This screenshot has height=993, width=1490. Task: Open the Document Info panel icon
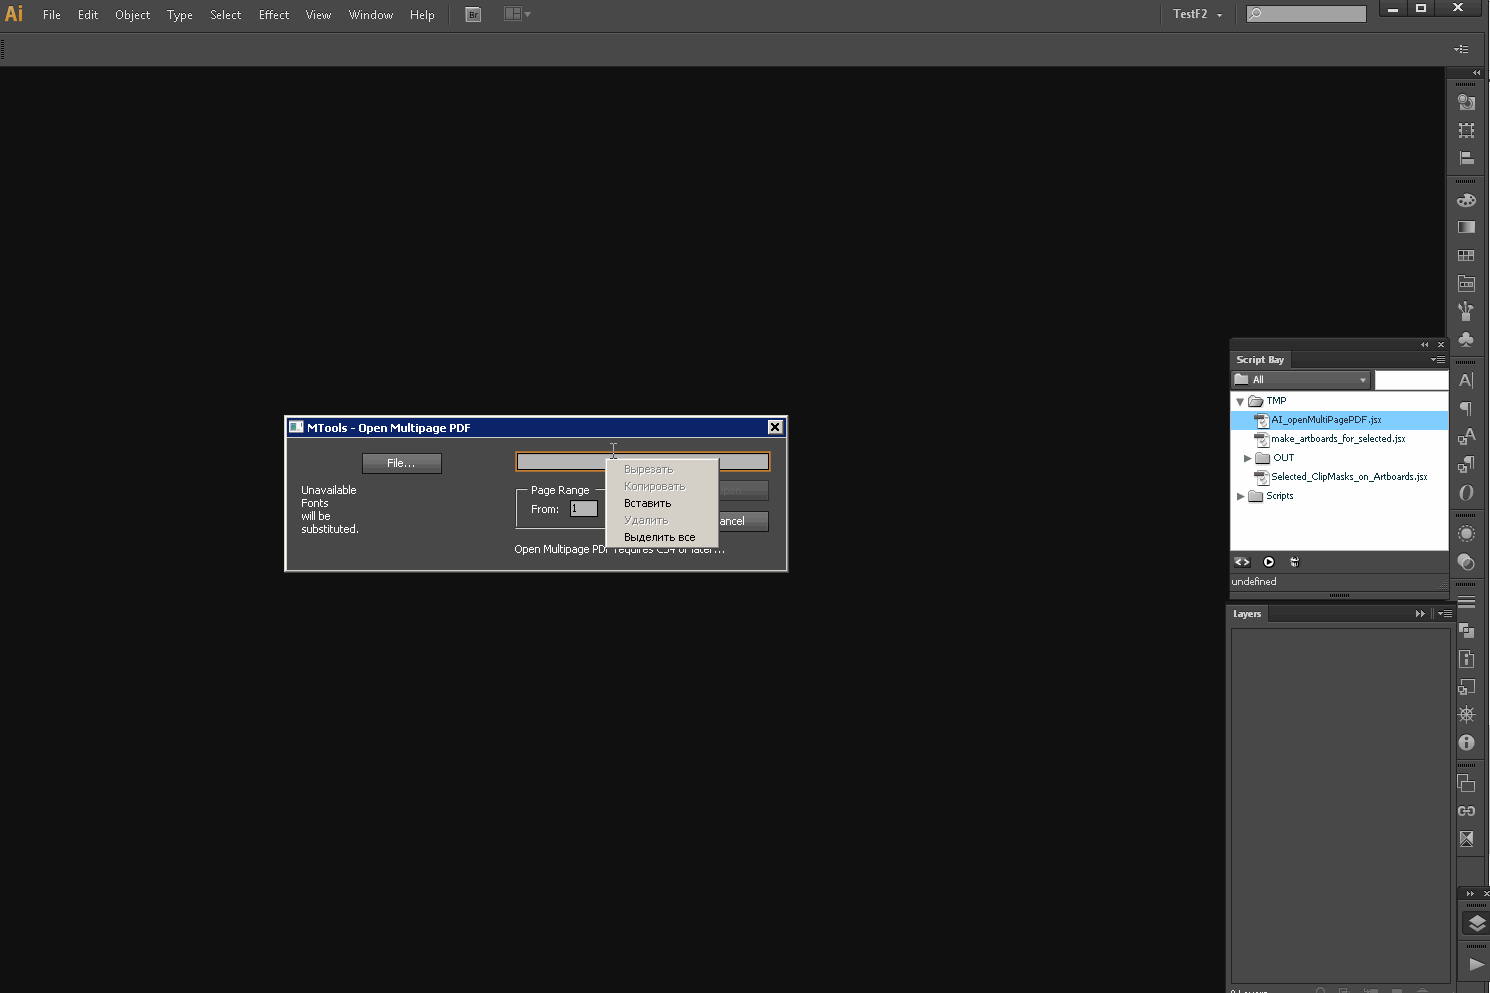coord(1466,658)
